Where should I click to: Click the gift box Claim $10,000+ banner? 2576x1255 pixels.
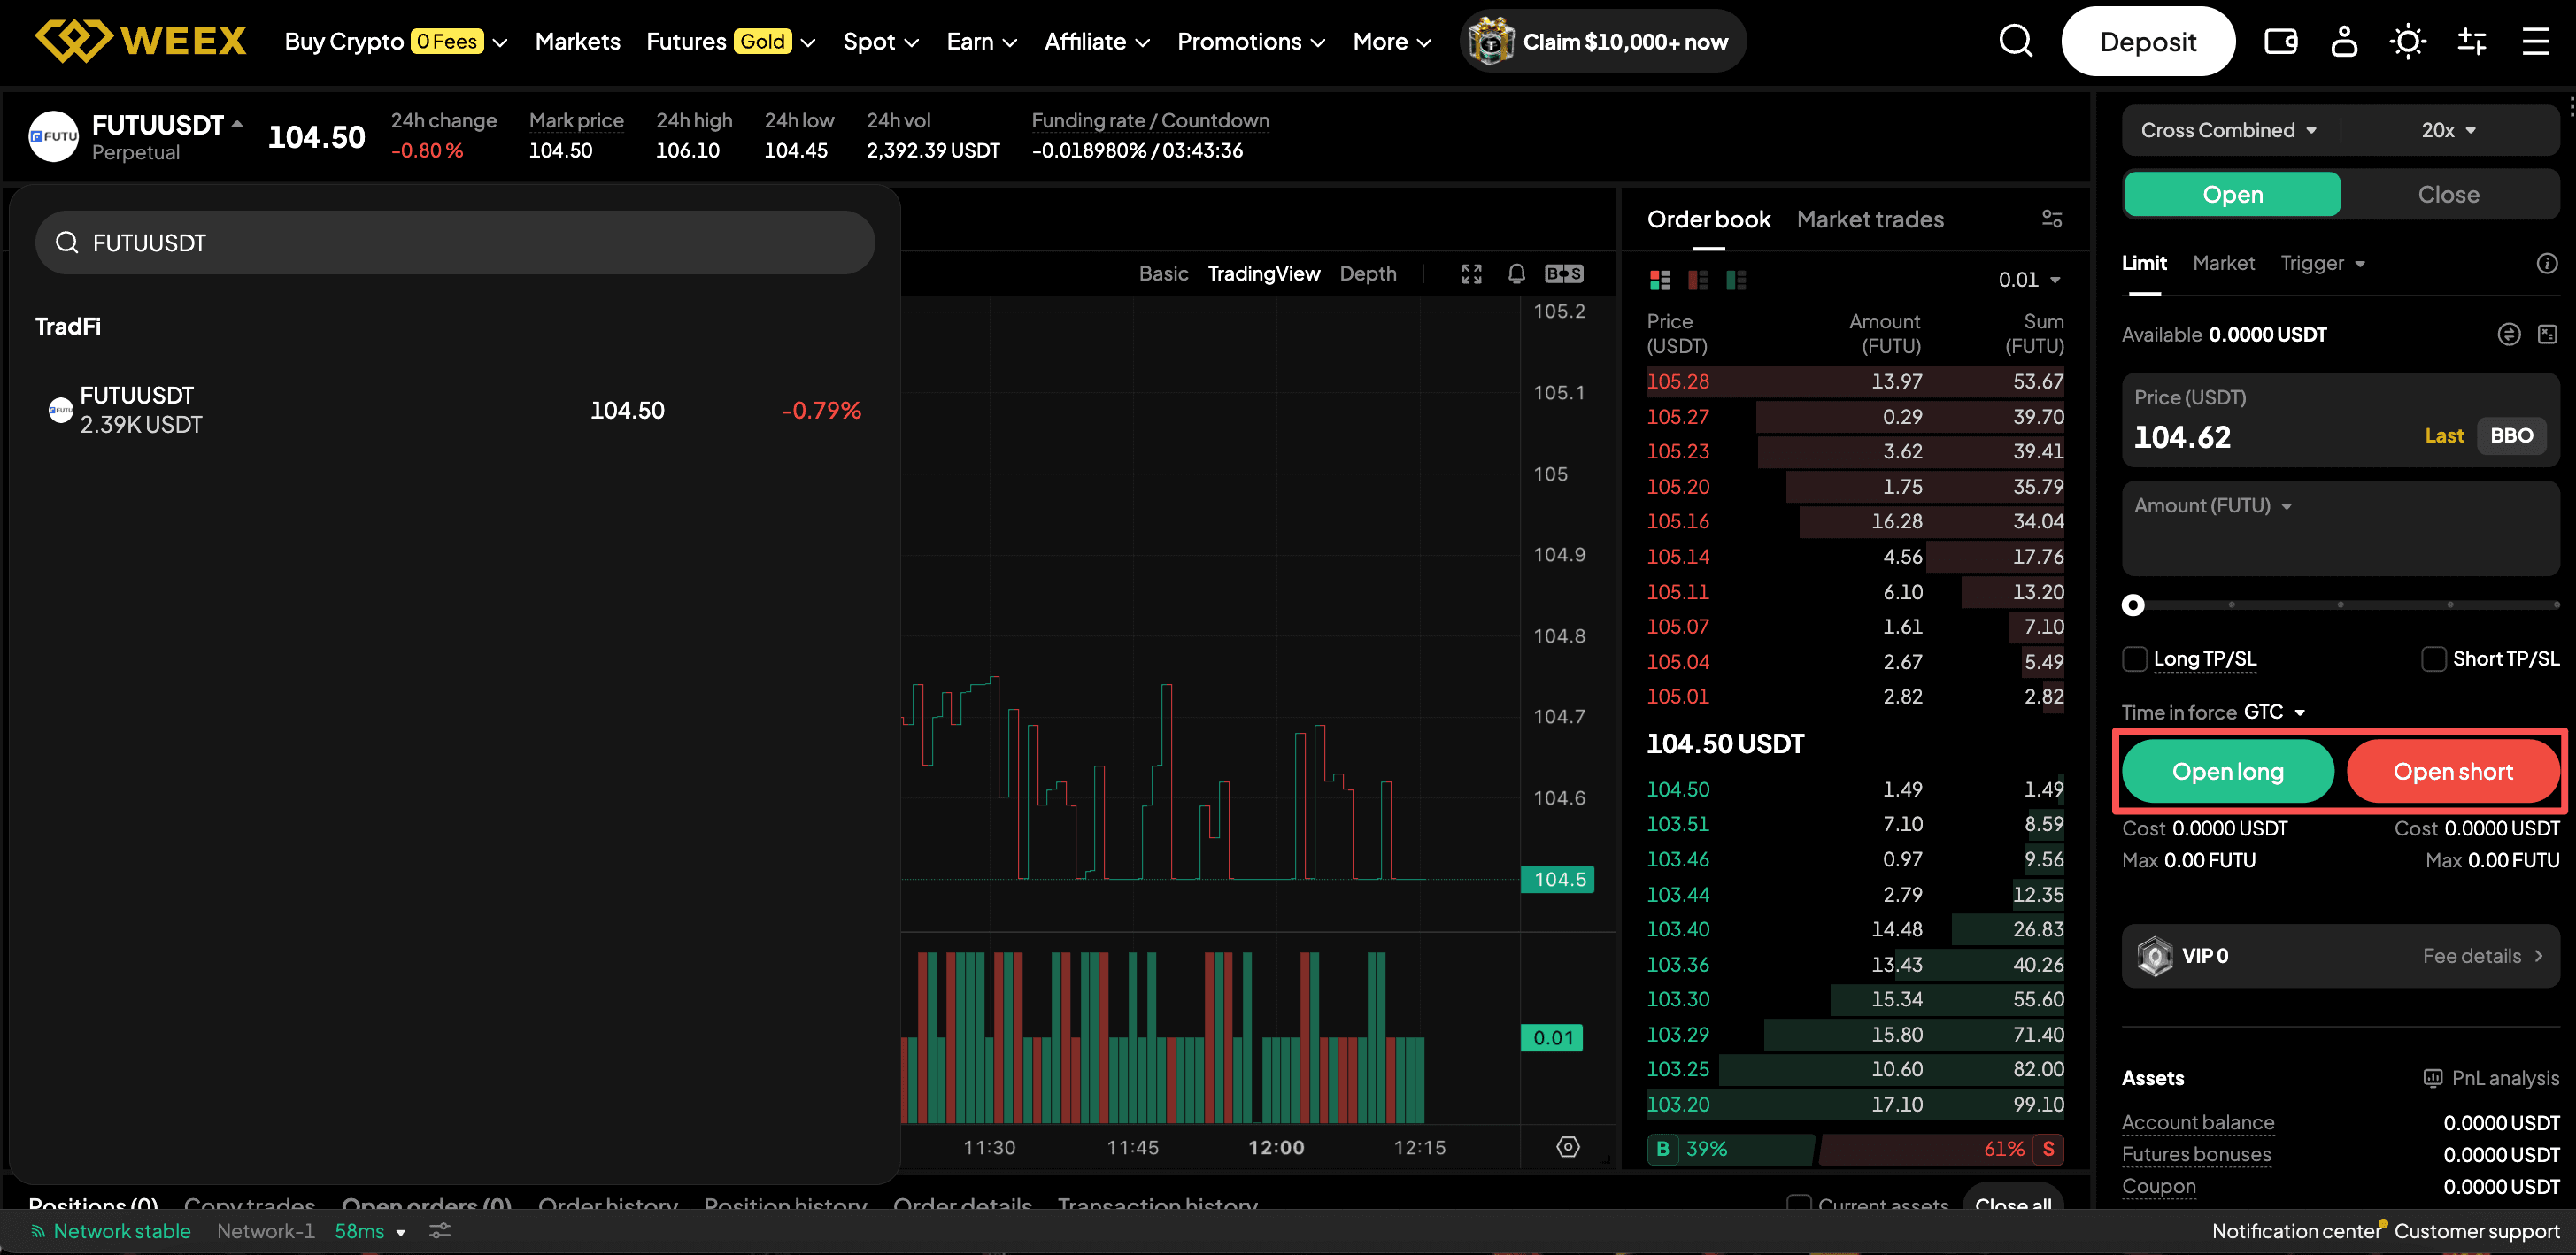tap(1603, 41)
